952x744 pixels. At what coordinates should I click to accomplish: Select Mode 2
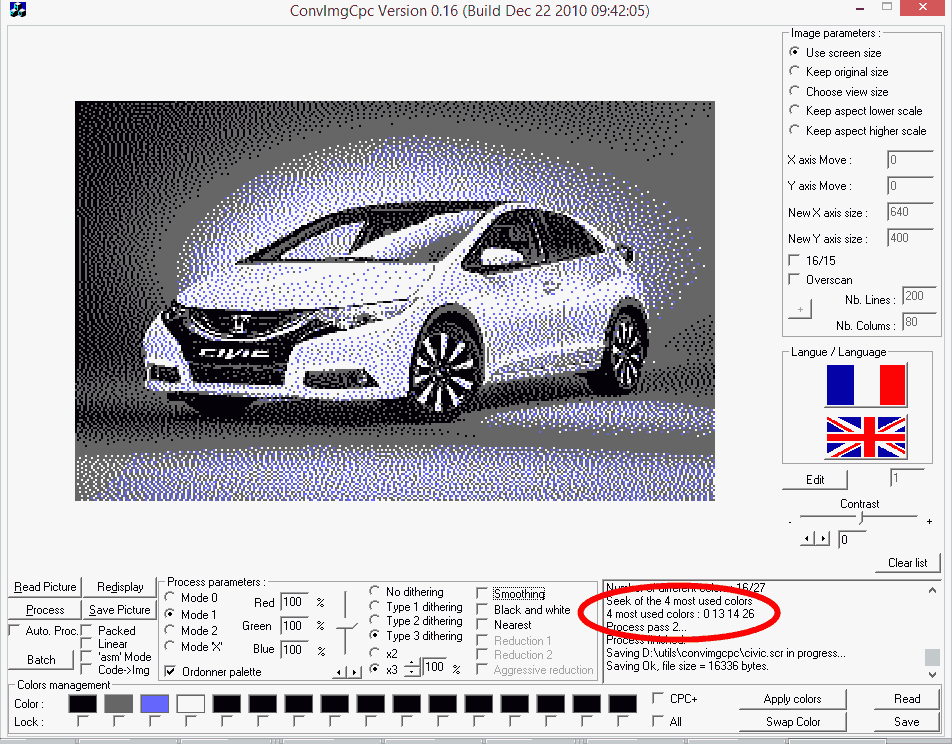point(170,630)
